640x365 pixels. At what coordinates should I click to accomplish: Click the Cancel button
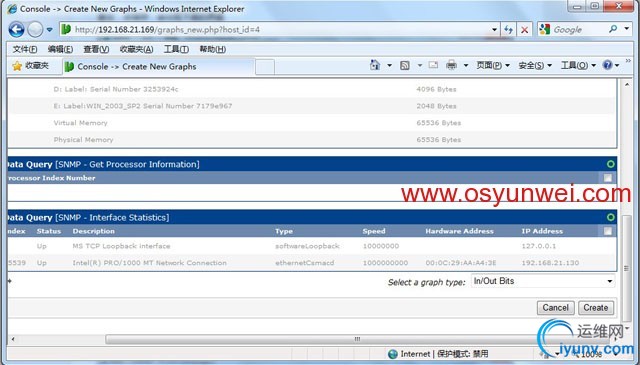(x=556, y=307)
